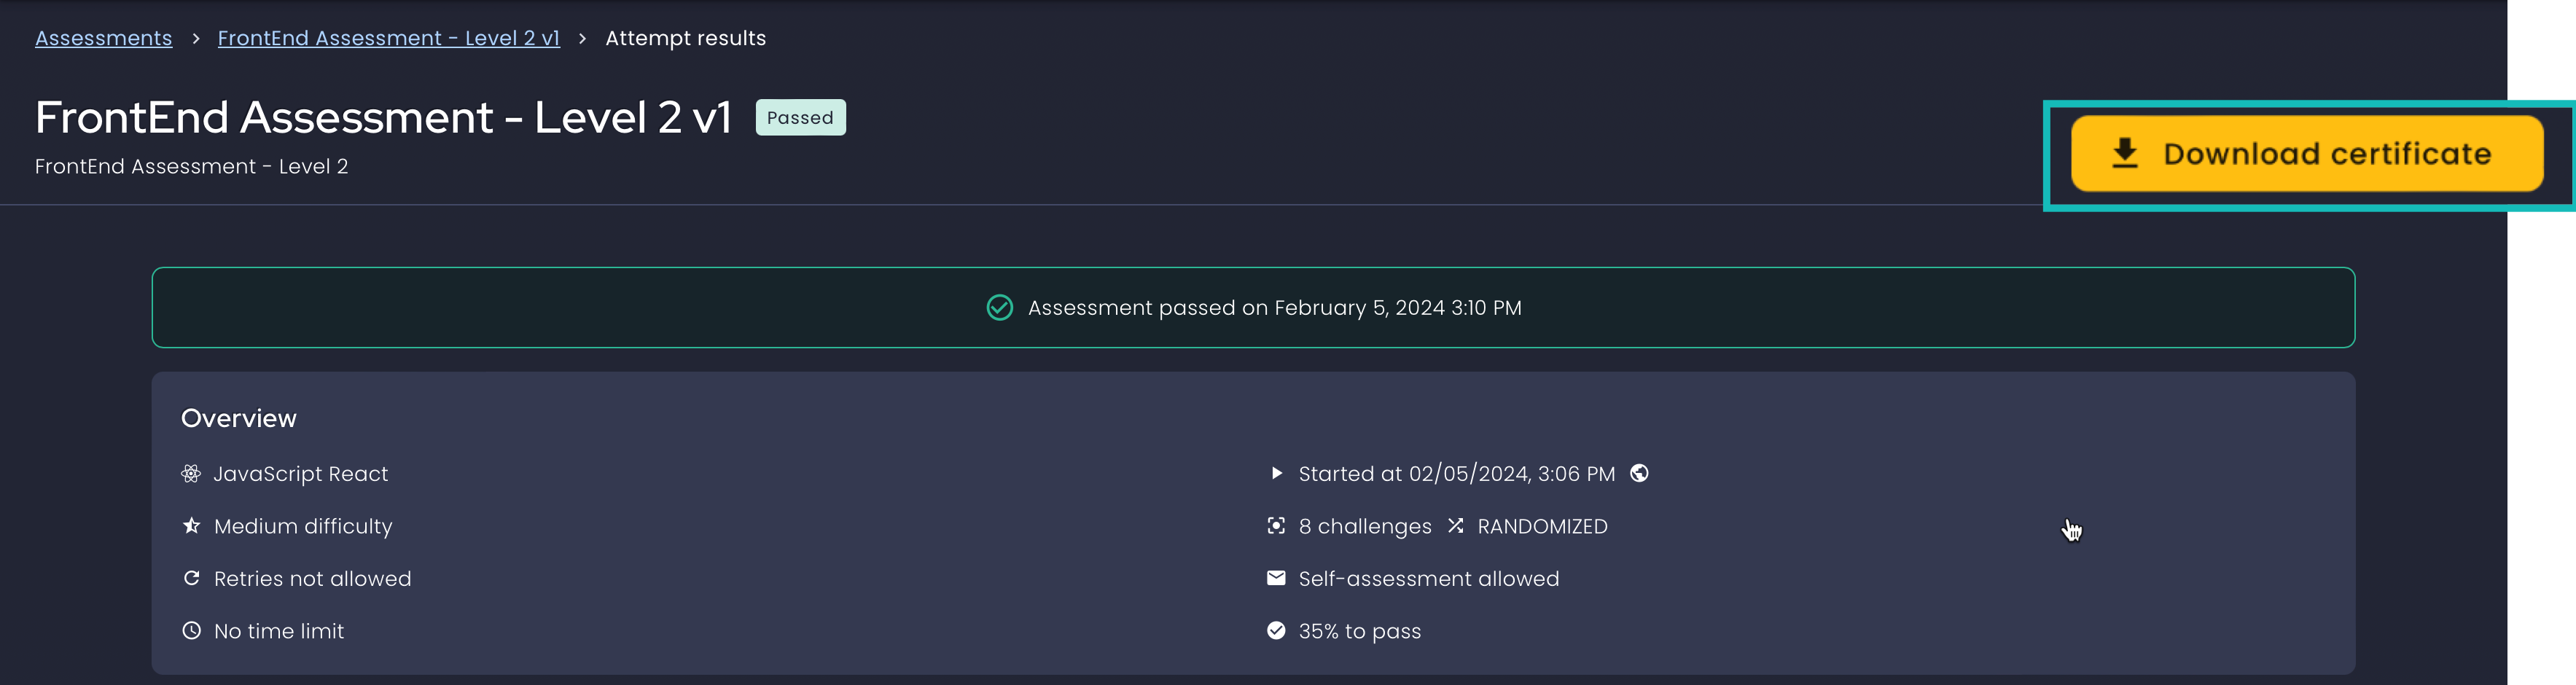Click the envelope icon beside Self-assessment allowed
The width and height of the screenshot is (2576, 685).
[1276, 578]
